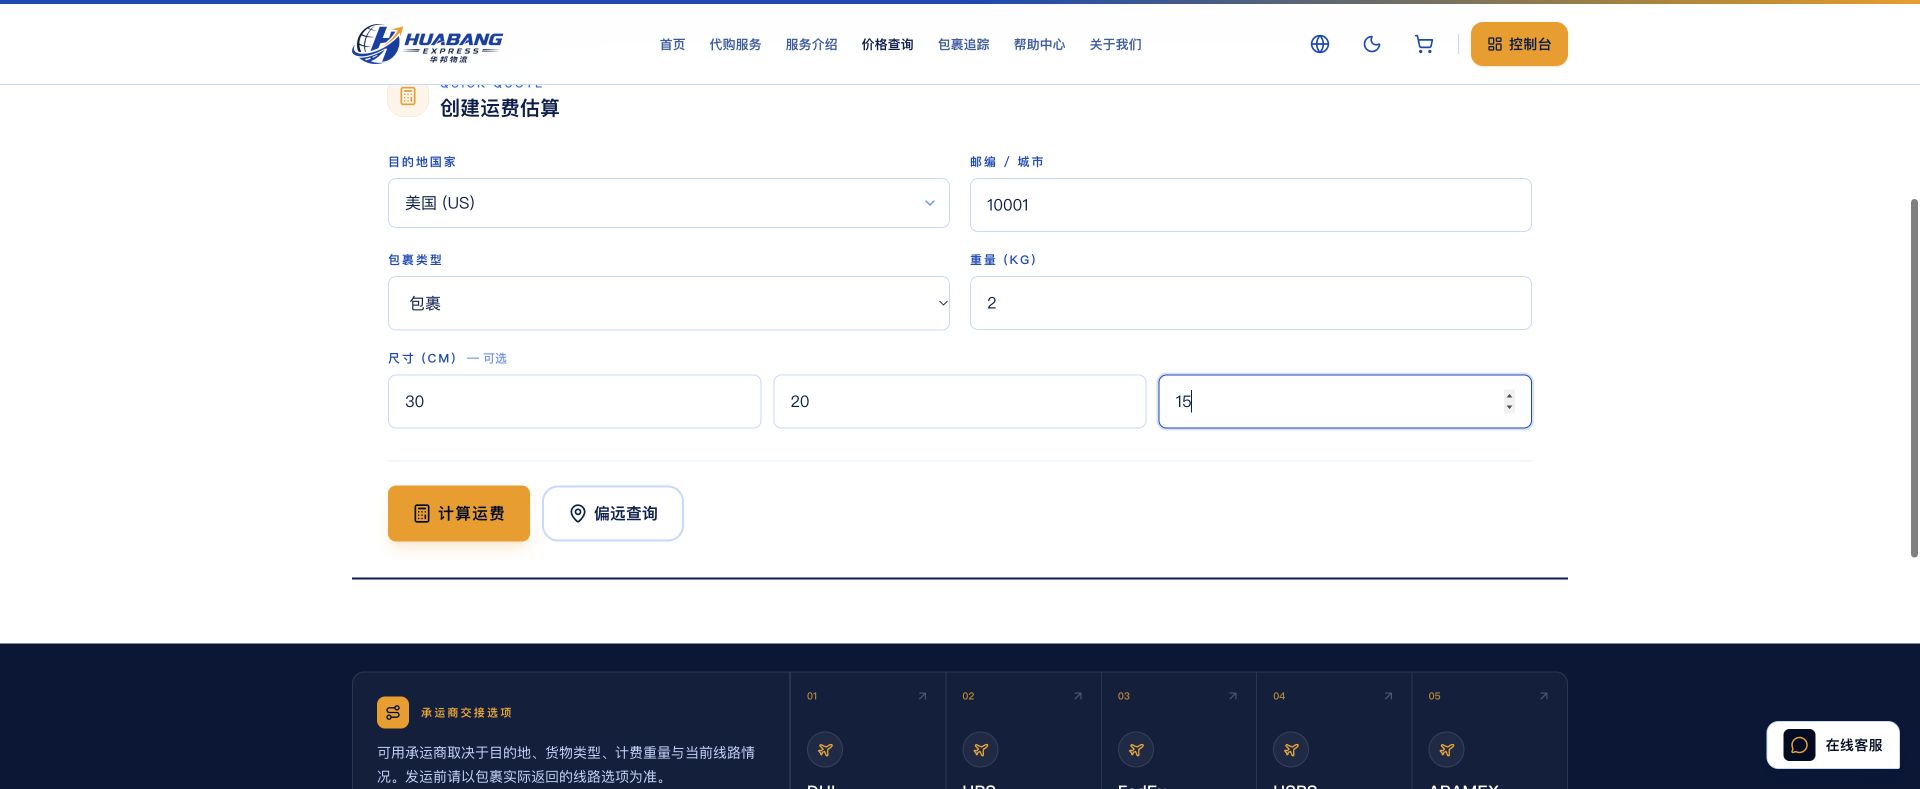1920x789 pixels.
Task: Toggle dark mode with the moon icon
Action: coord(1372,44)
